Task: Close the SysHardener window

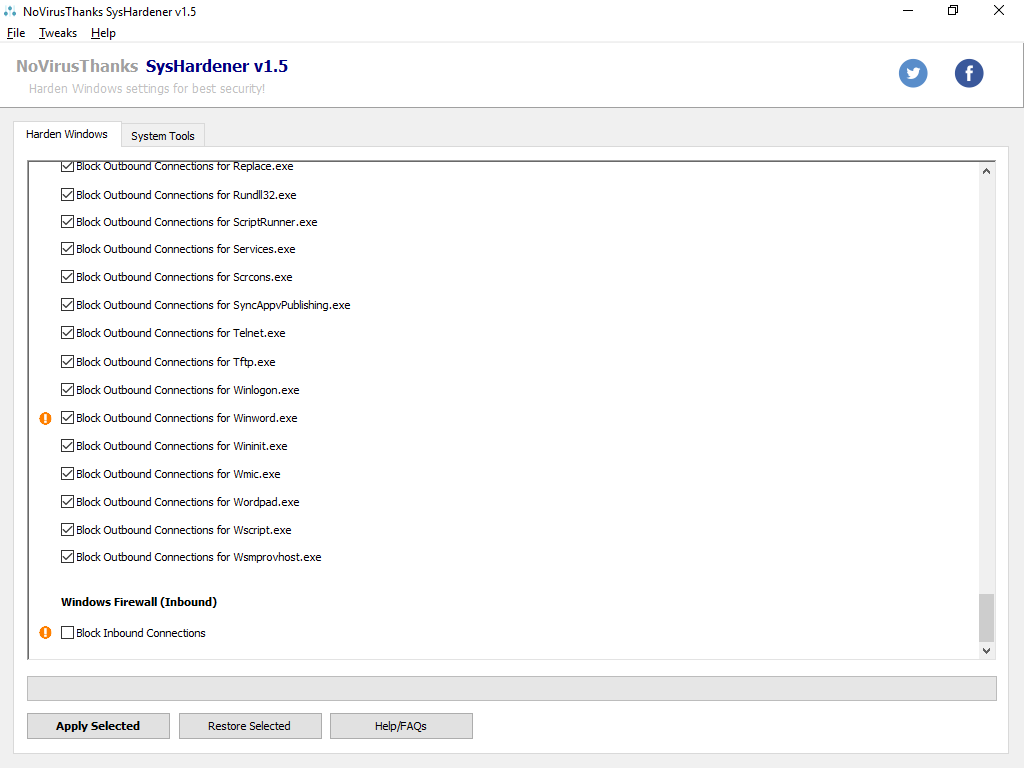Action: tap(999, 10)
